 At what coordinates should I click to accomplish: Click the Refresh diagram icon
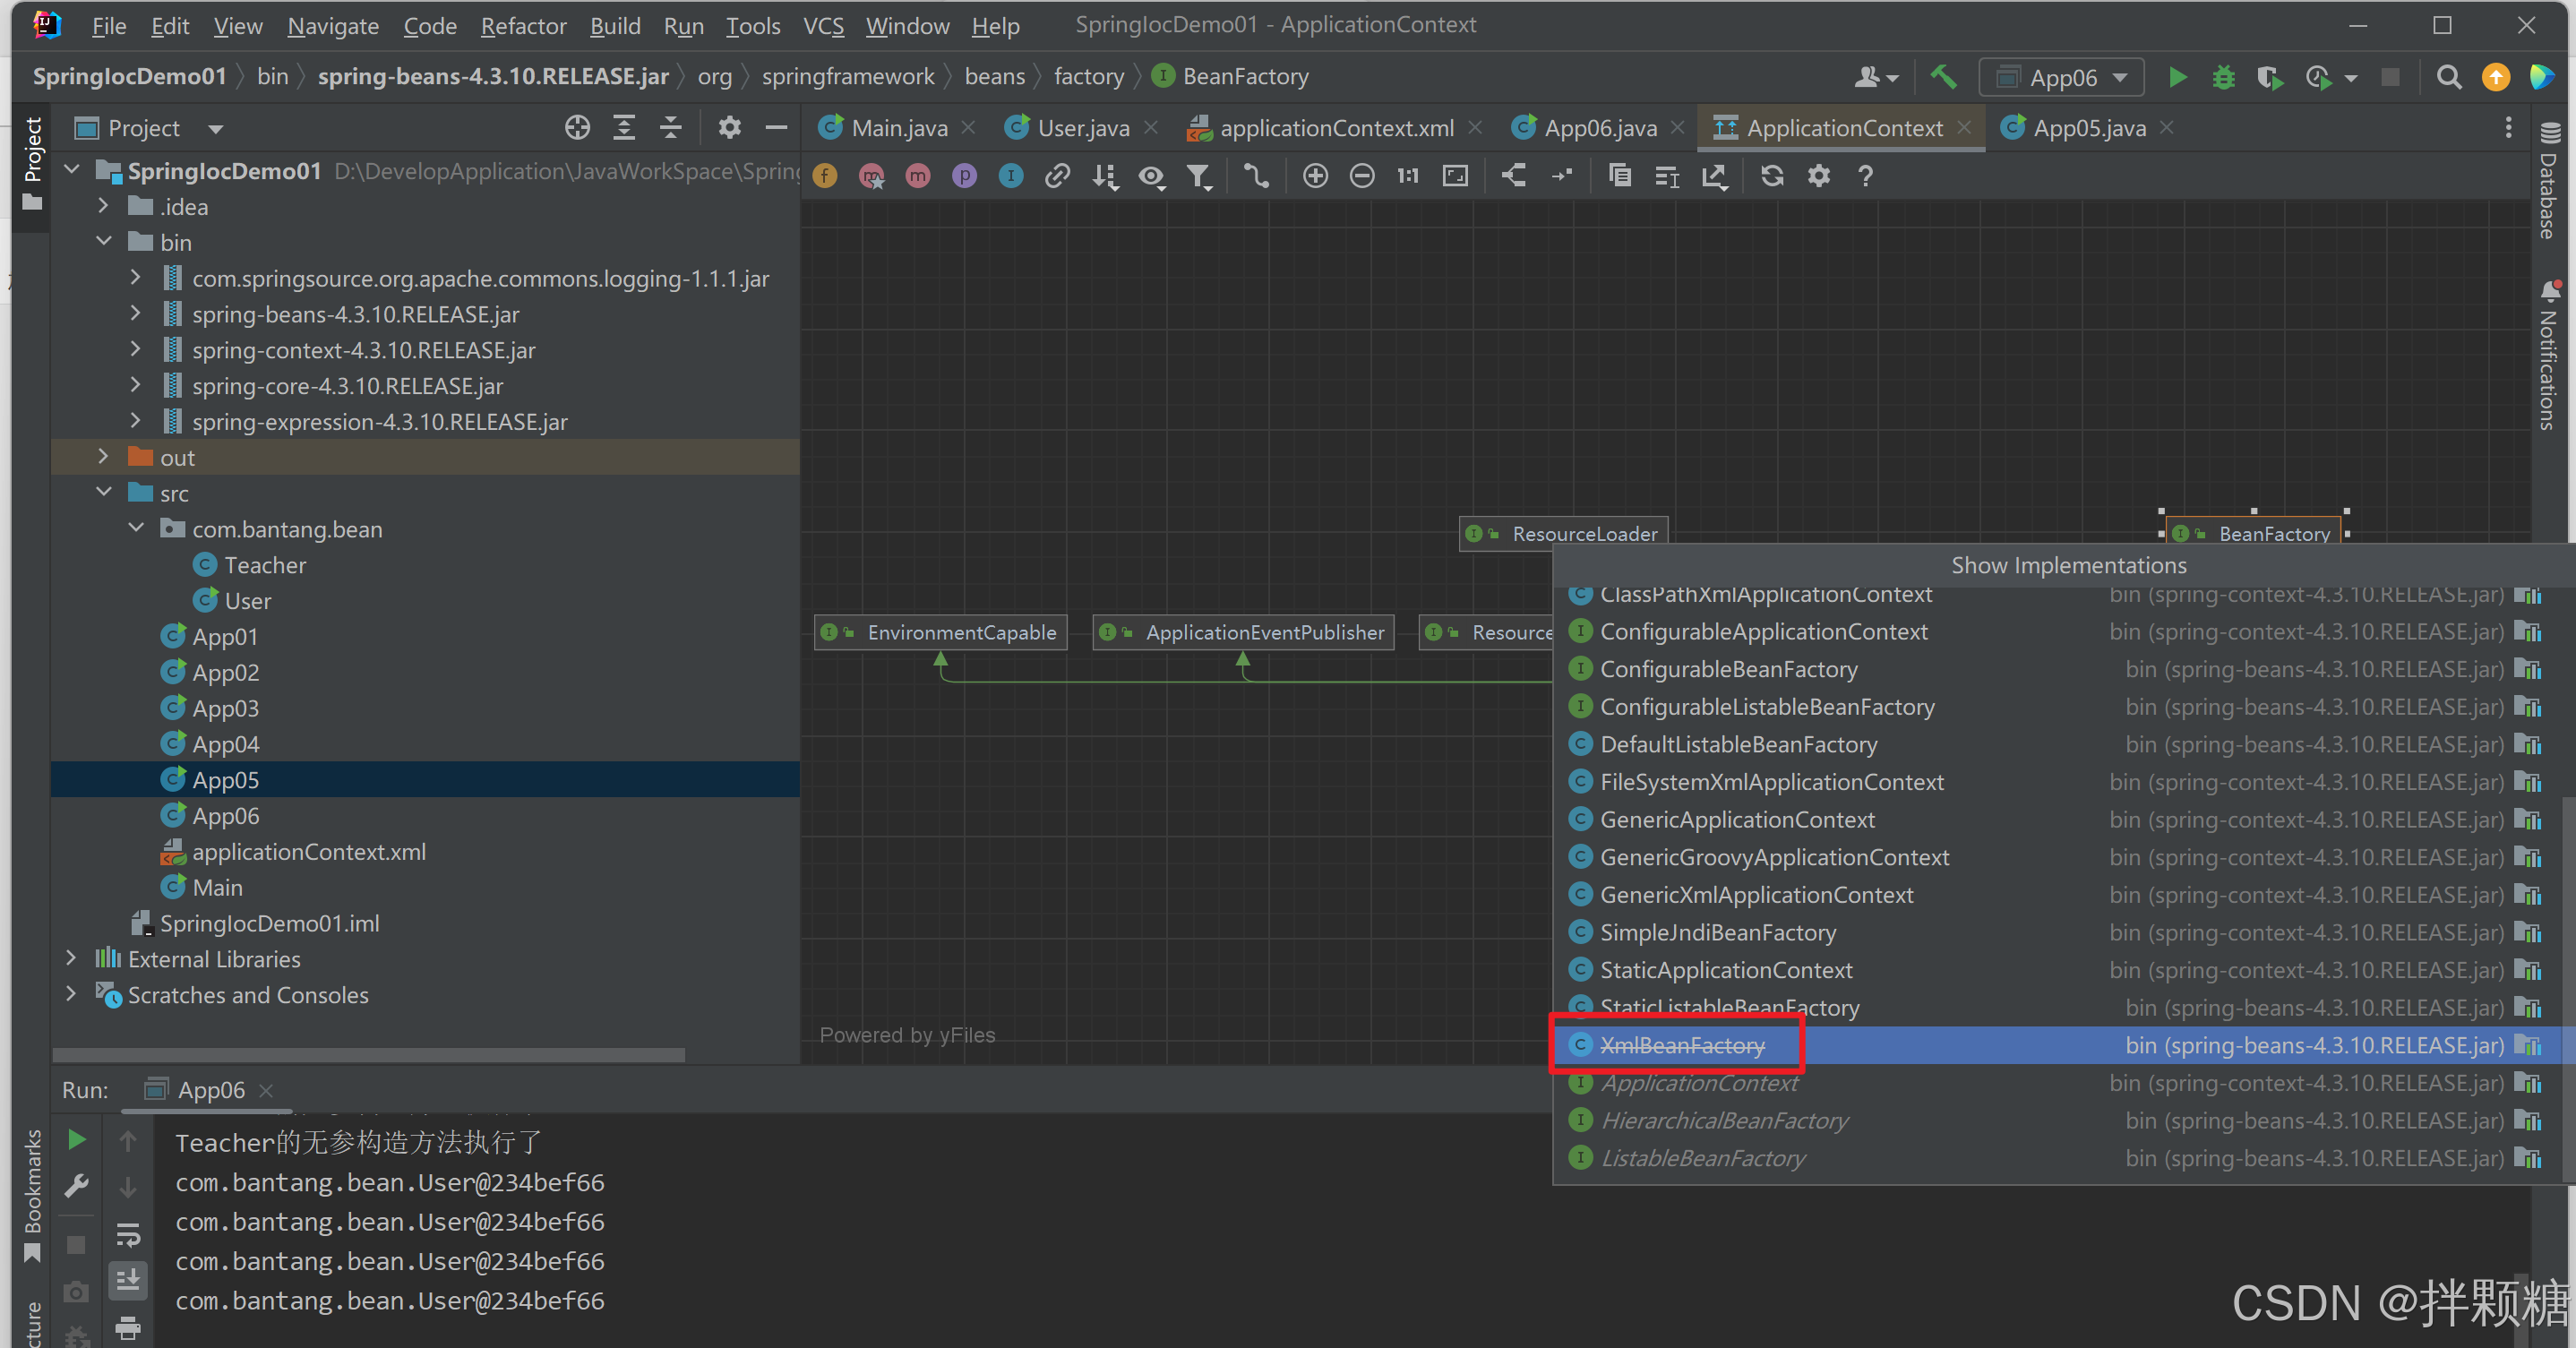(x=1772, y=176)
